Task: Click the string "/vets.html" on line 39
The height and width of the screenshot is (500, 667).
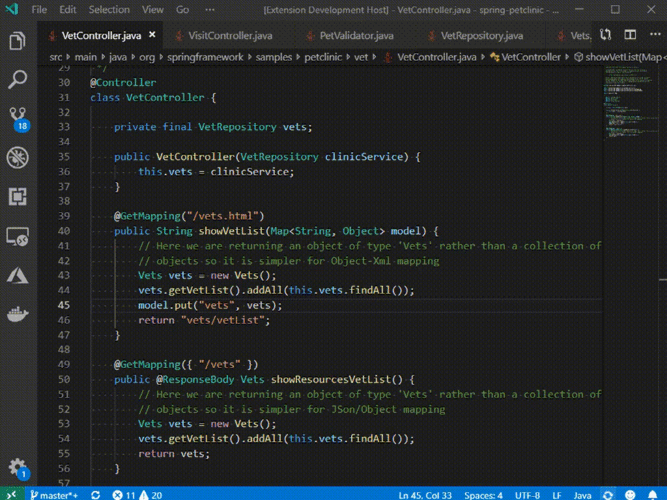Action: pyautogui.click(x=222, y=216)
